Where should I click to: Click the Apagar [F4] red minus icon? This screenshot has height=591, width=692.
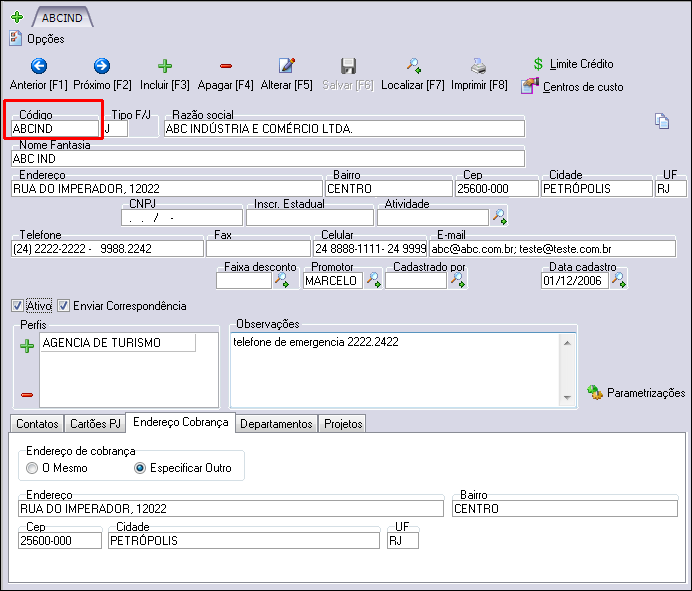pos(226,66)
